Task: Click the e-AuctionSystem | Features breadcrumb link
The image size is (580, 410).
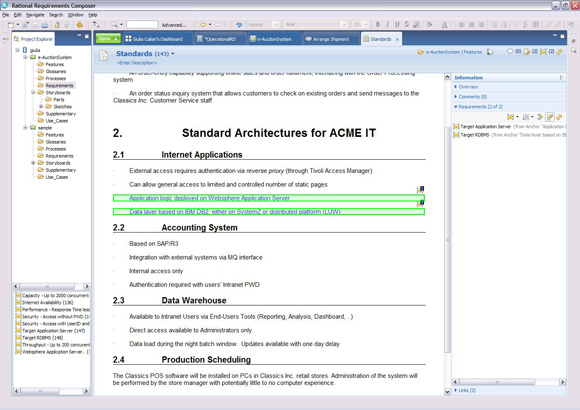Action: pos(454,52)
